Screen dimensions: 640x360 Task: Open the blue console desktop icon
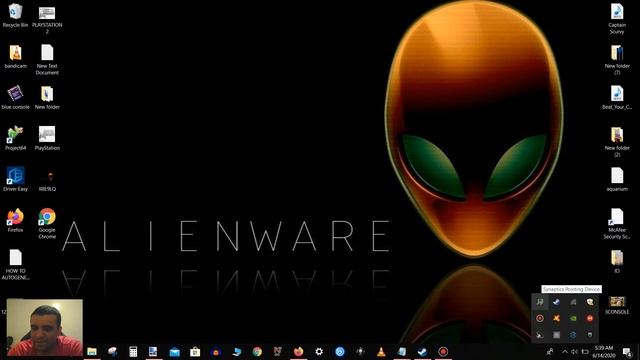[15, 97]
